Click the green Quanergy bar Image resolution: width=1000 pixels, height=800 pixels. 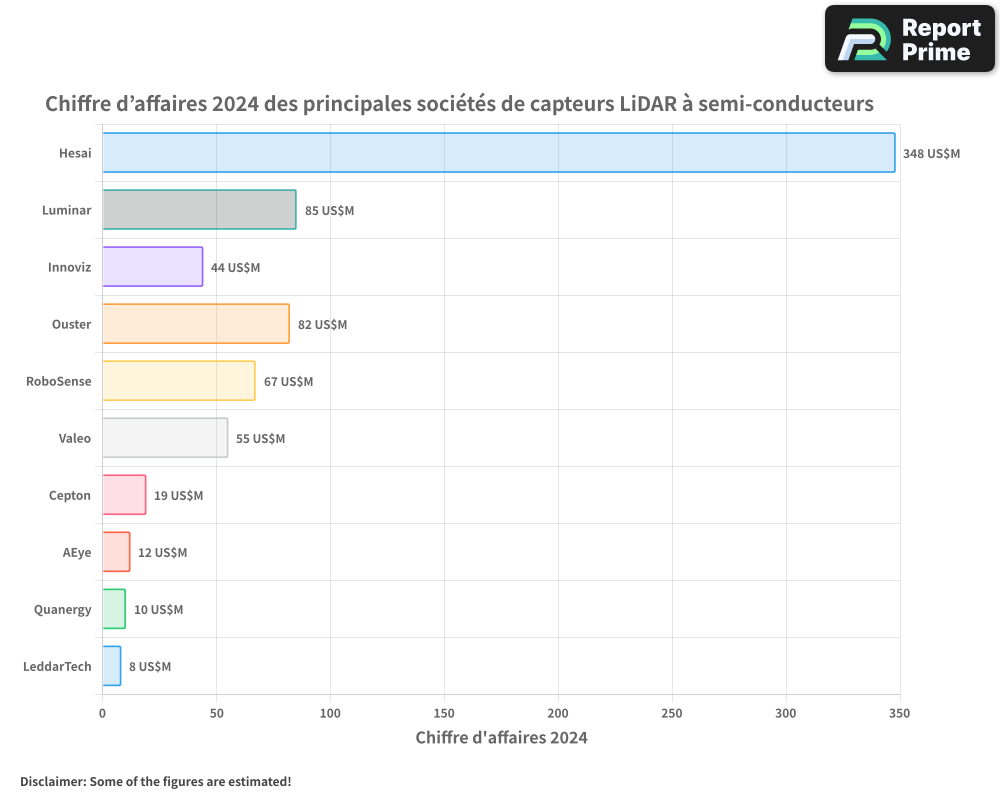click(x=114, y=609)
